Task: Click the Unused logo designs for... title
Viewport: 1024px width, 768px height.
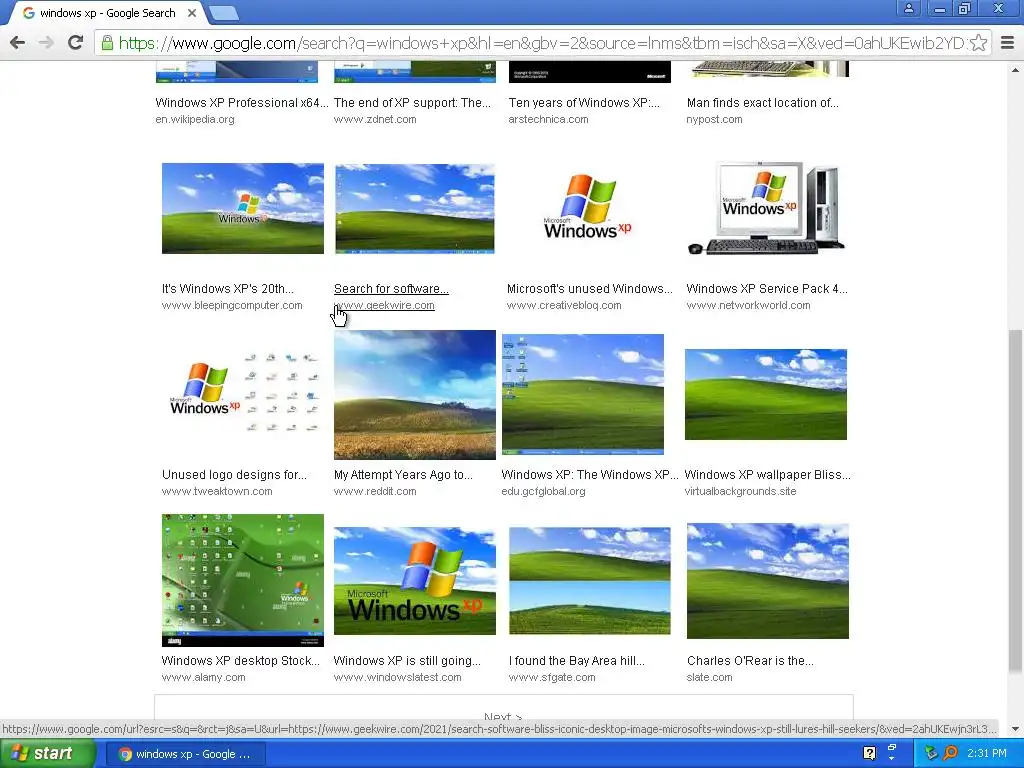Action: tap(234, 475)
